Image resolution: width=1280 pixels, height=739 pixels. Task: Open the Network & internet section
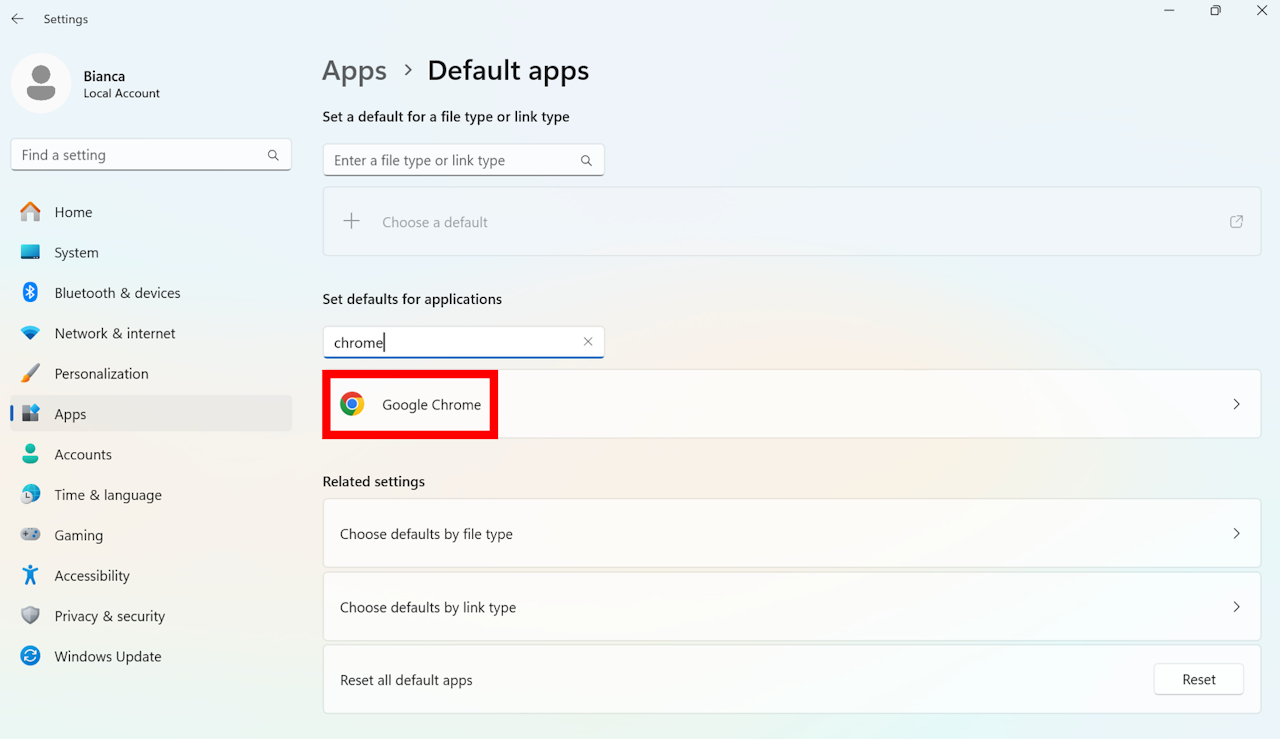click(114, 333)
